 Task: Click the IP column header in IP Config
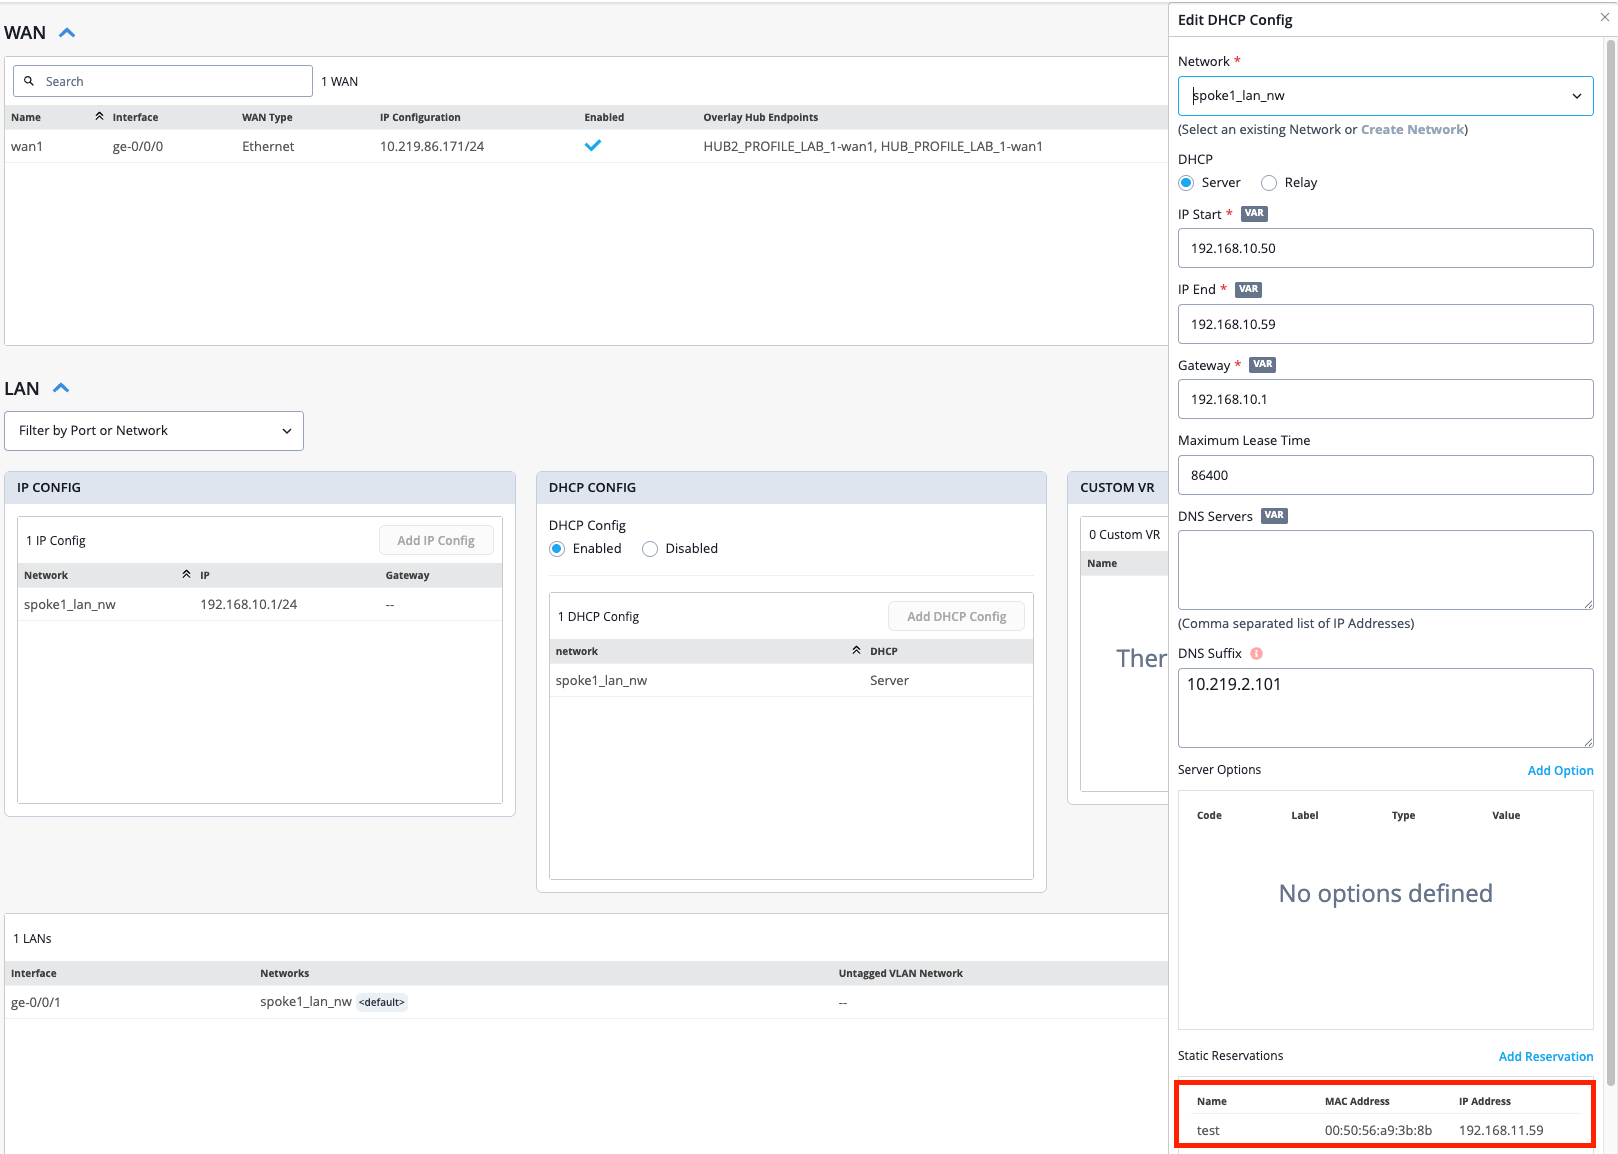pyautogui.click(x=205, y=576)
